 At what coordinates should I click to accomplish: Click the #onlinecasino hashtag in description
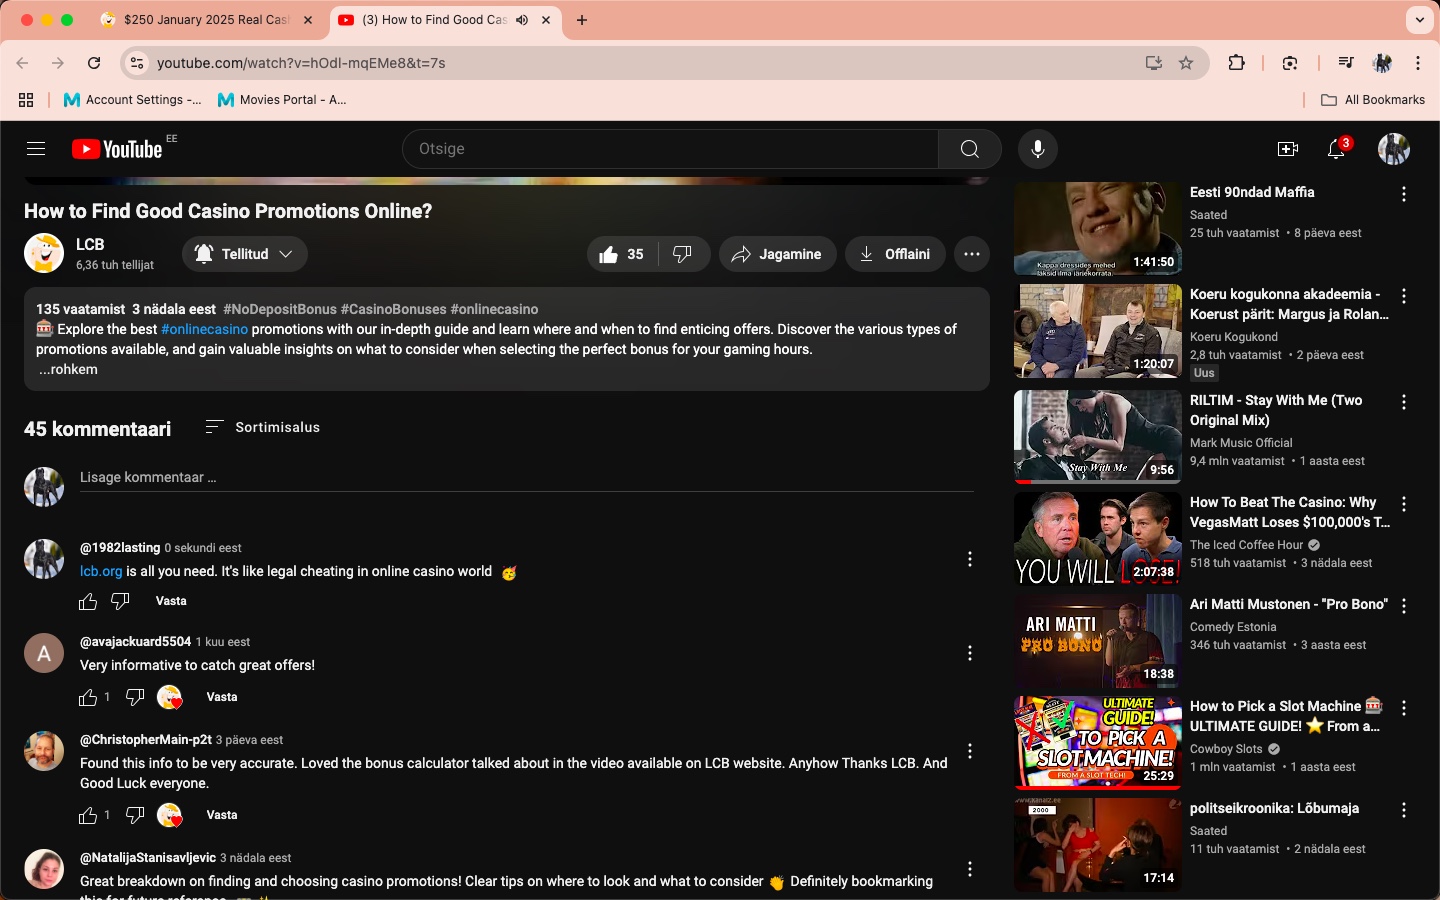[204, 329]
